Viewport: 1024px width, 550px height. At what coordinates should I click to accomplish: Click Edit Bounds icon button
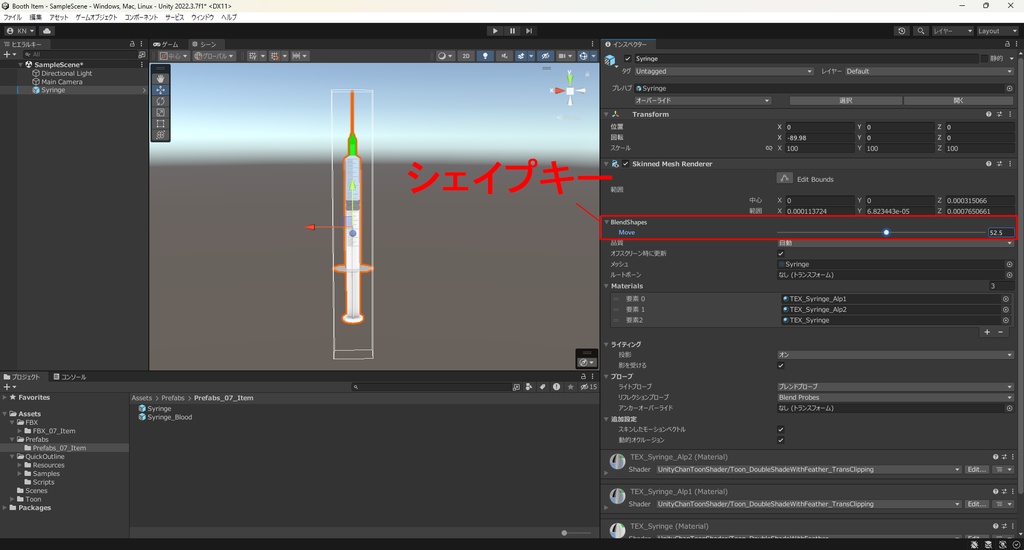click(x=784, y=178)
